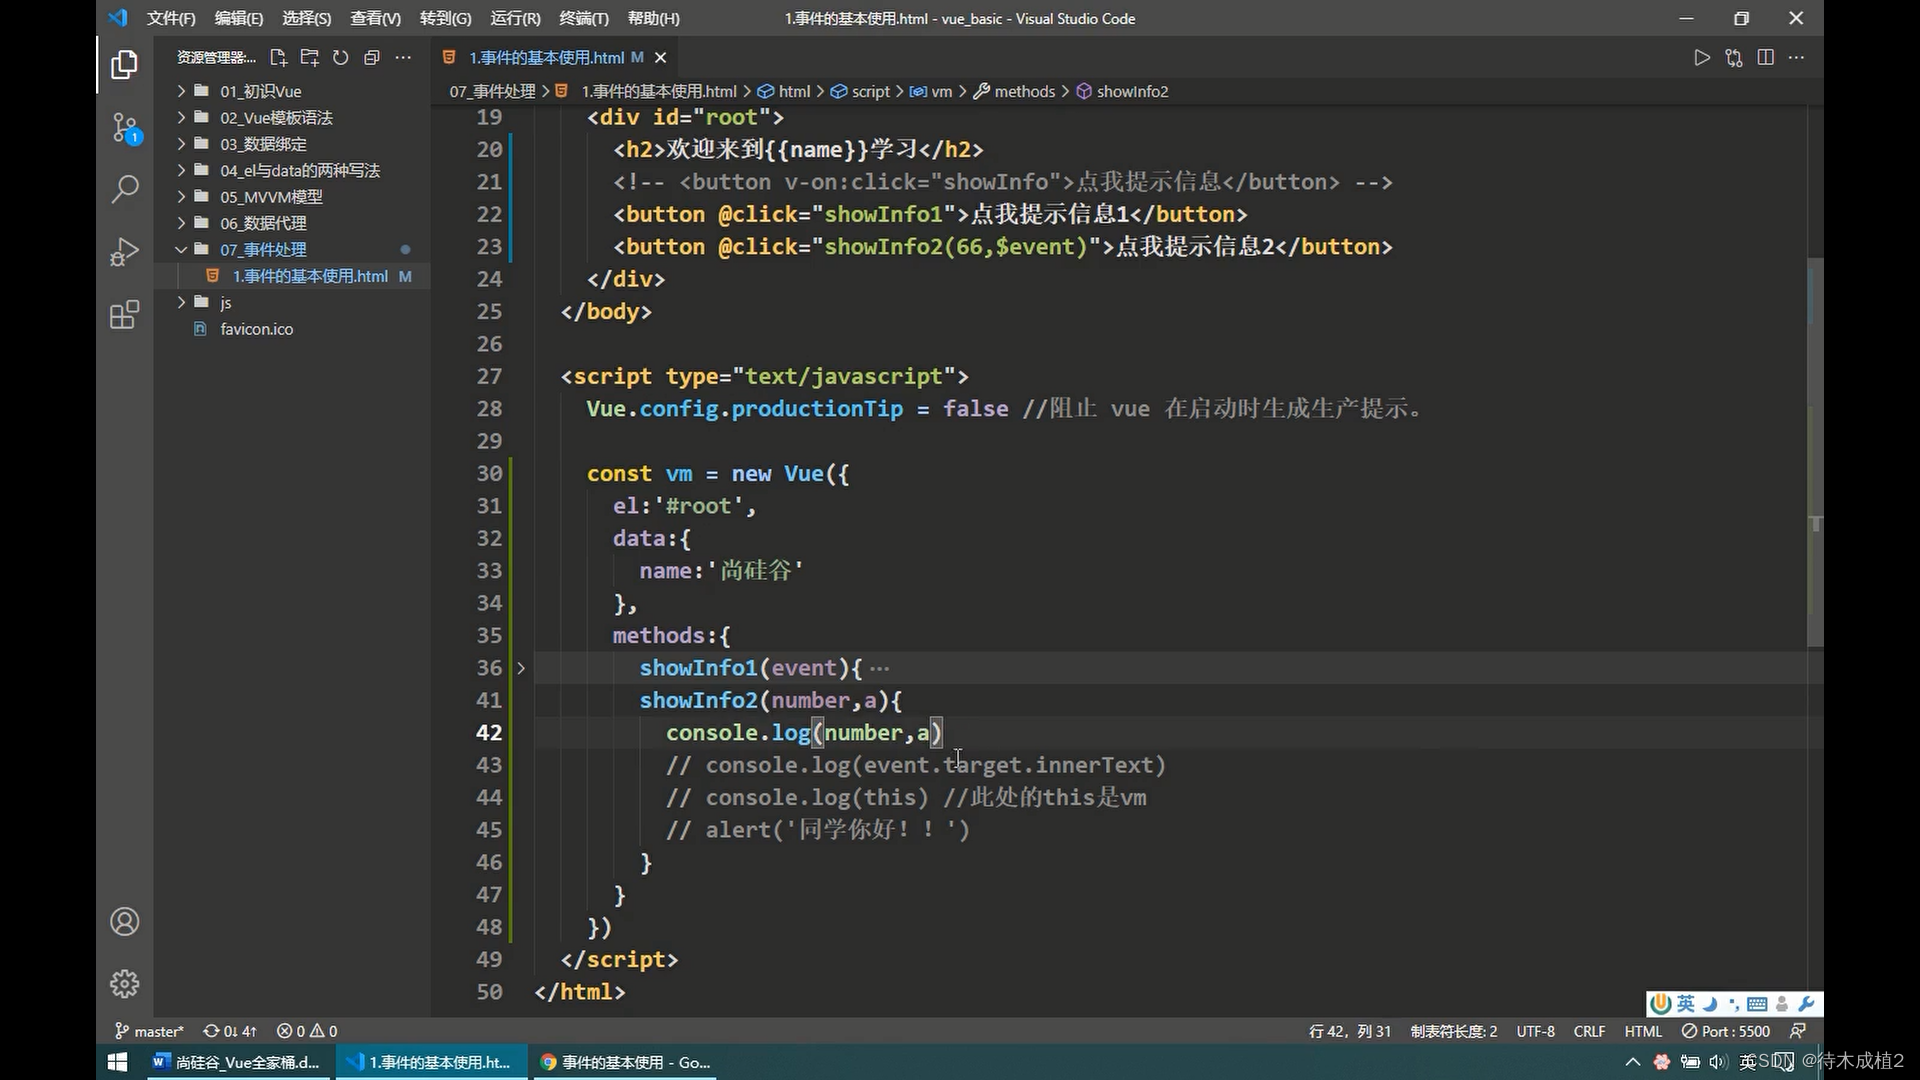Split the editor to the right

(x=1766, y=57)
